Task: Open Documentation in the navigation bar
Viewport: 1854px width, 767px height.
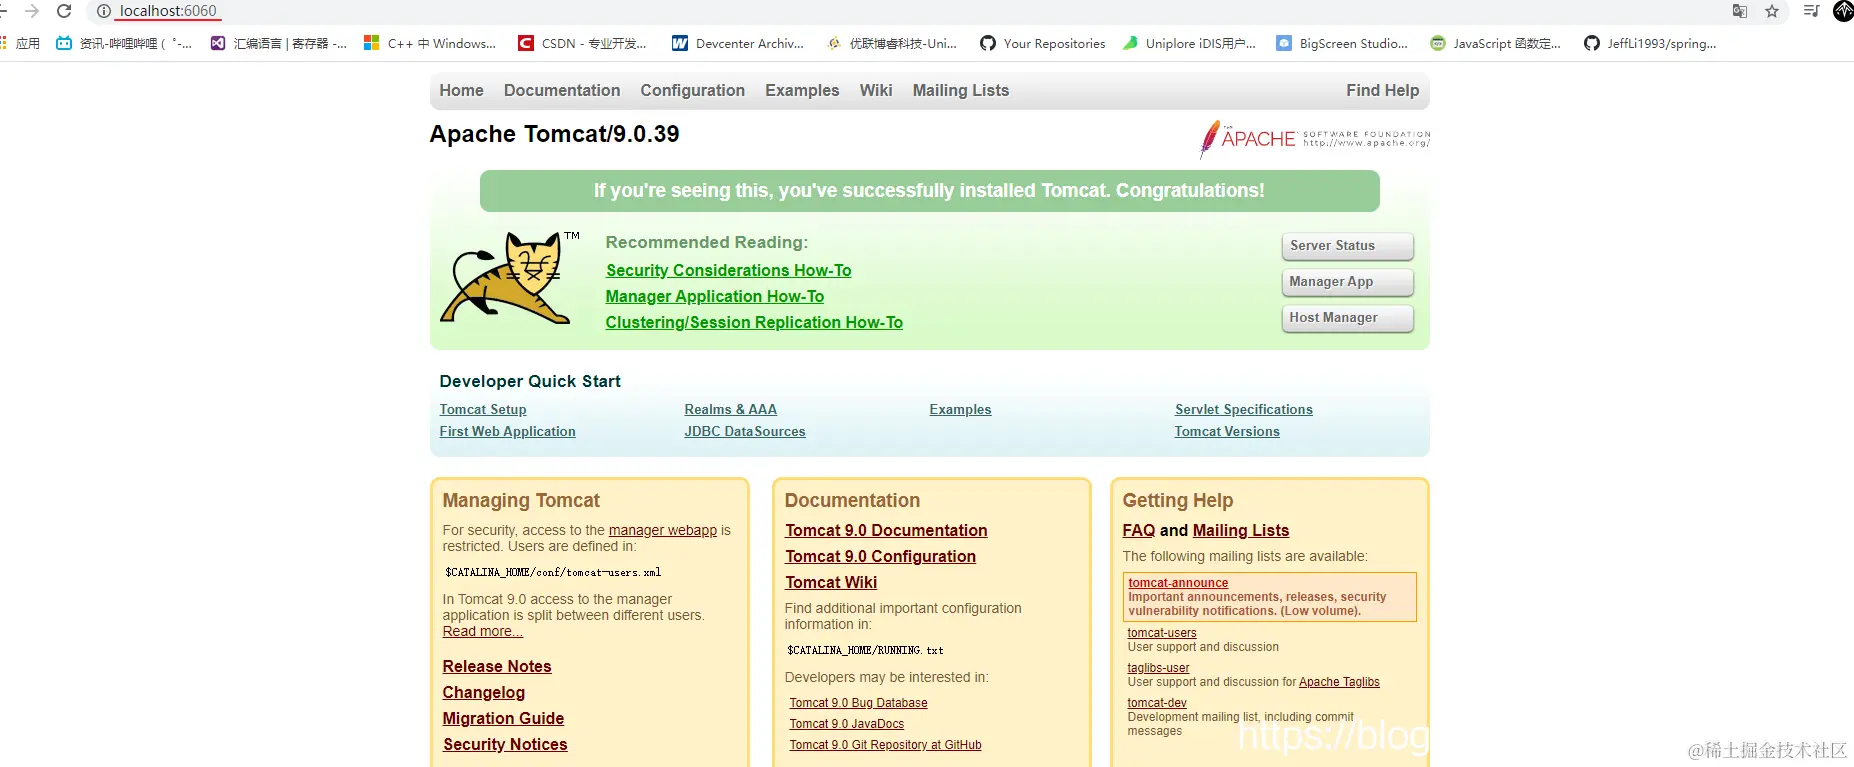Action: [x=562, y=90]
